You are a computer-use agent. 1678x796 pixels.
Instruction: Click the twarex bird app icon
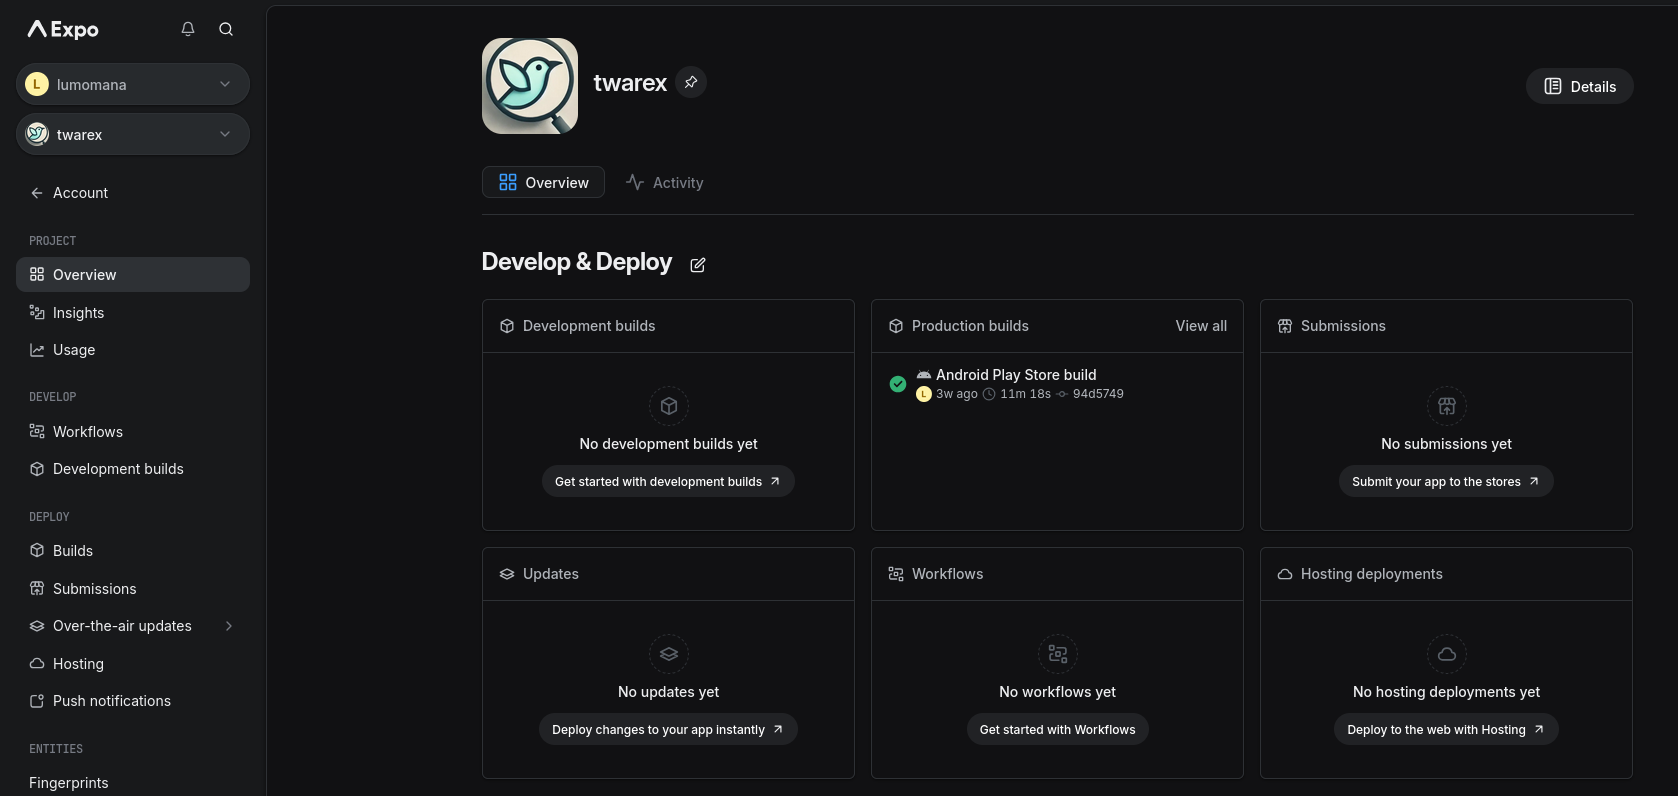tap(530, 86)
